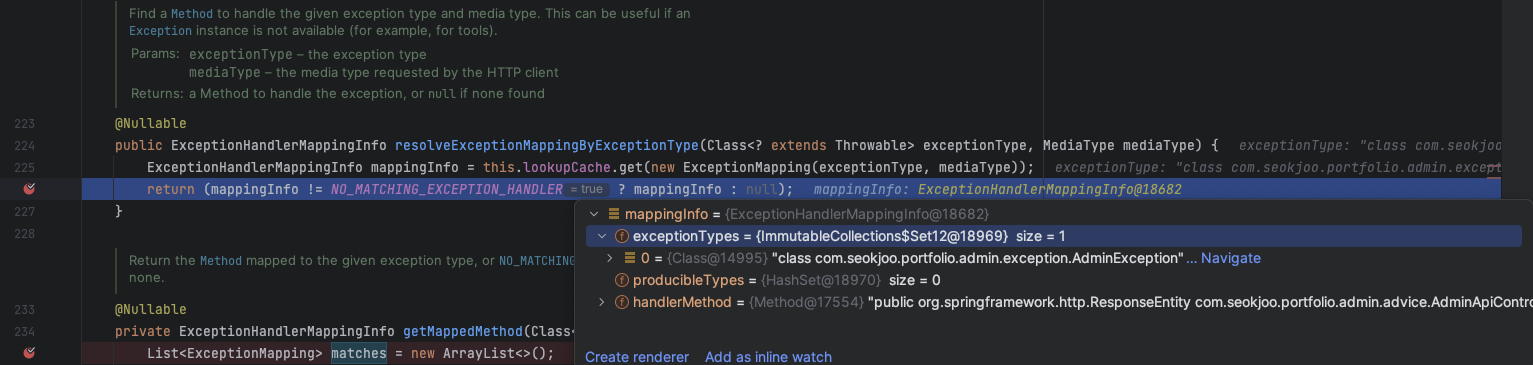Click the 'size = 1' value of exceptionTypes
Image resolution: width=1533 pixels, height=365 pixels.
tap(1041, 236)
